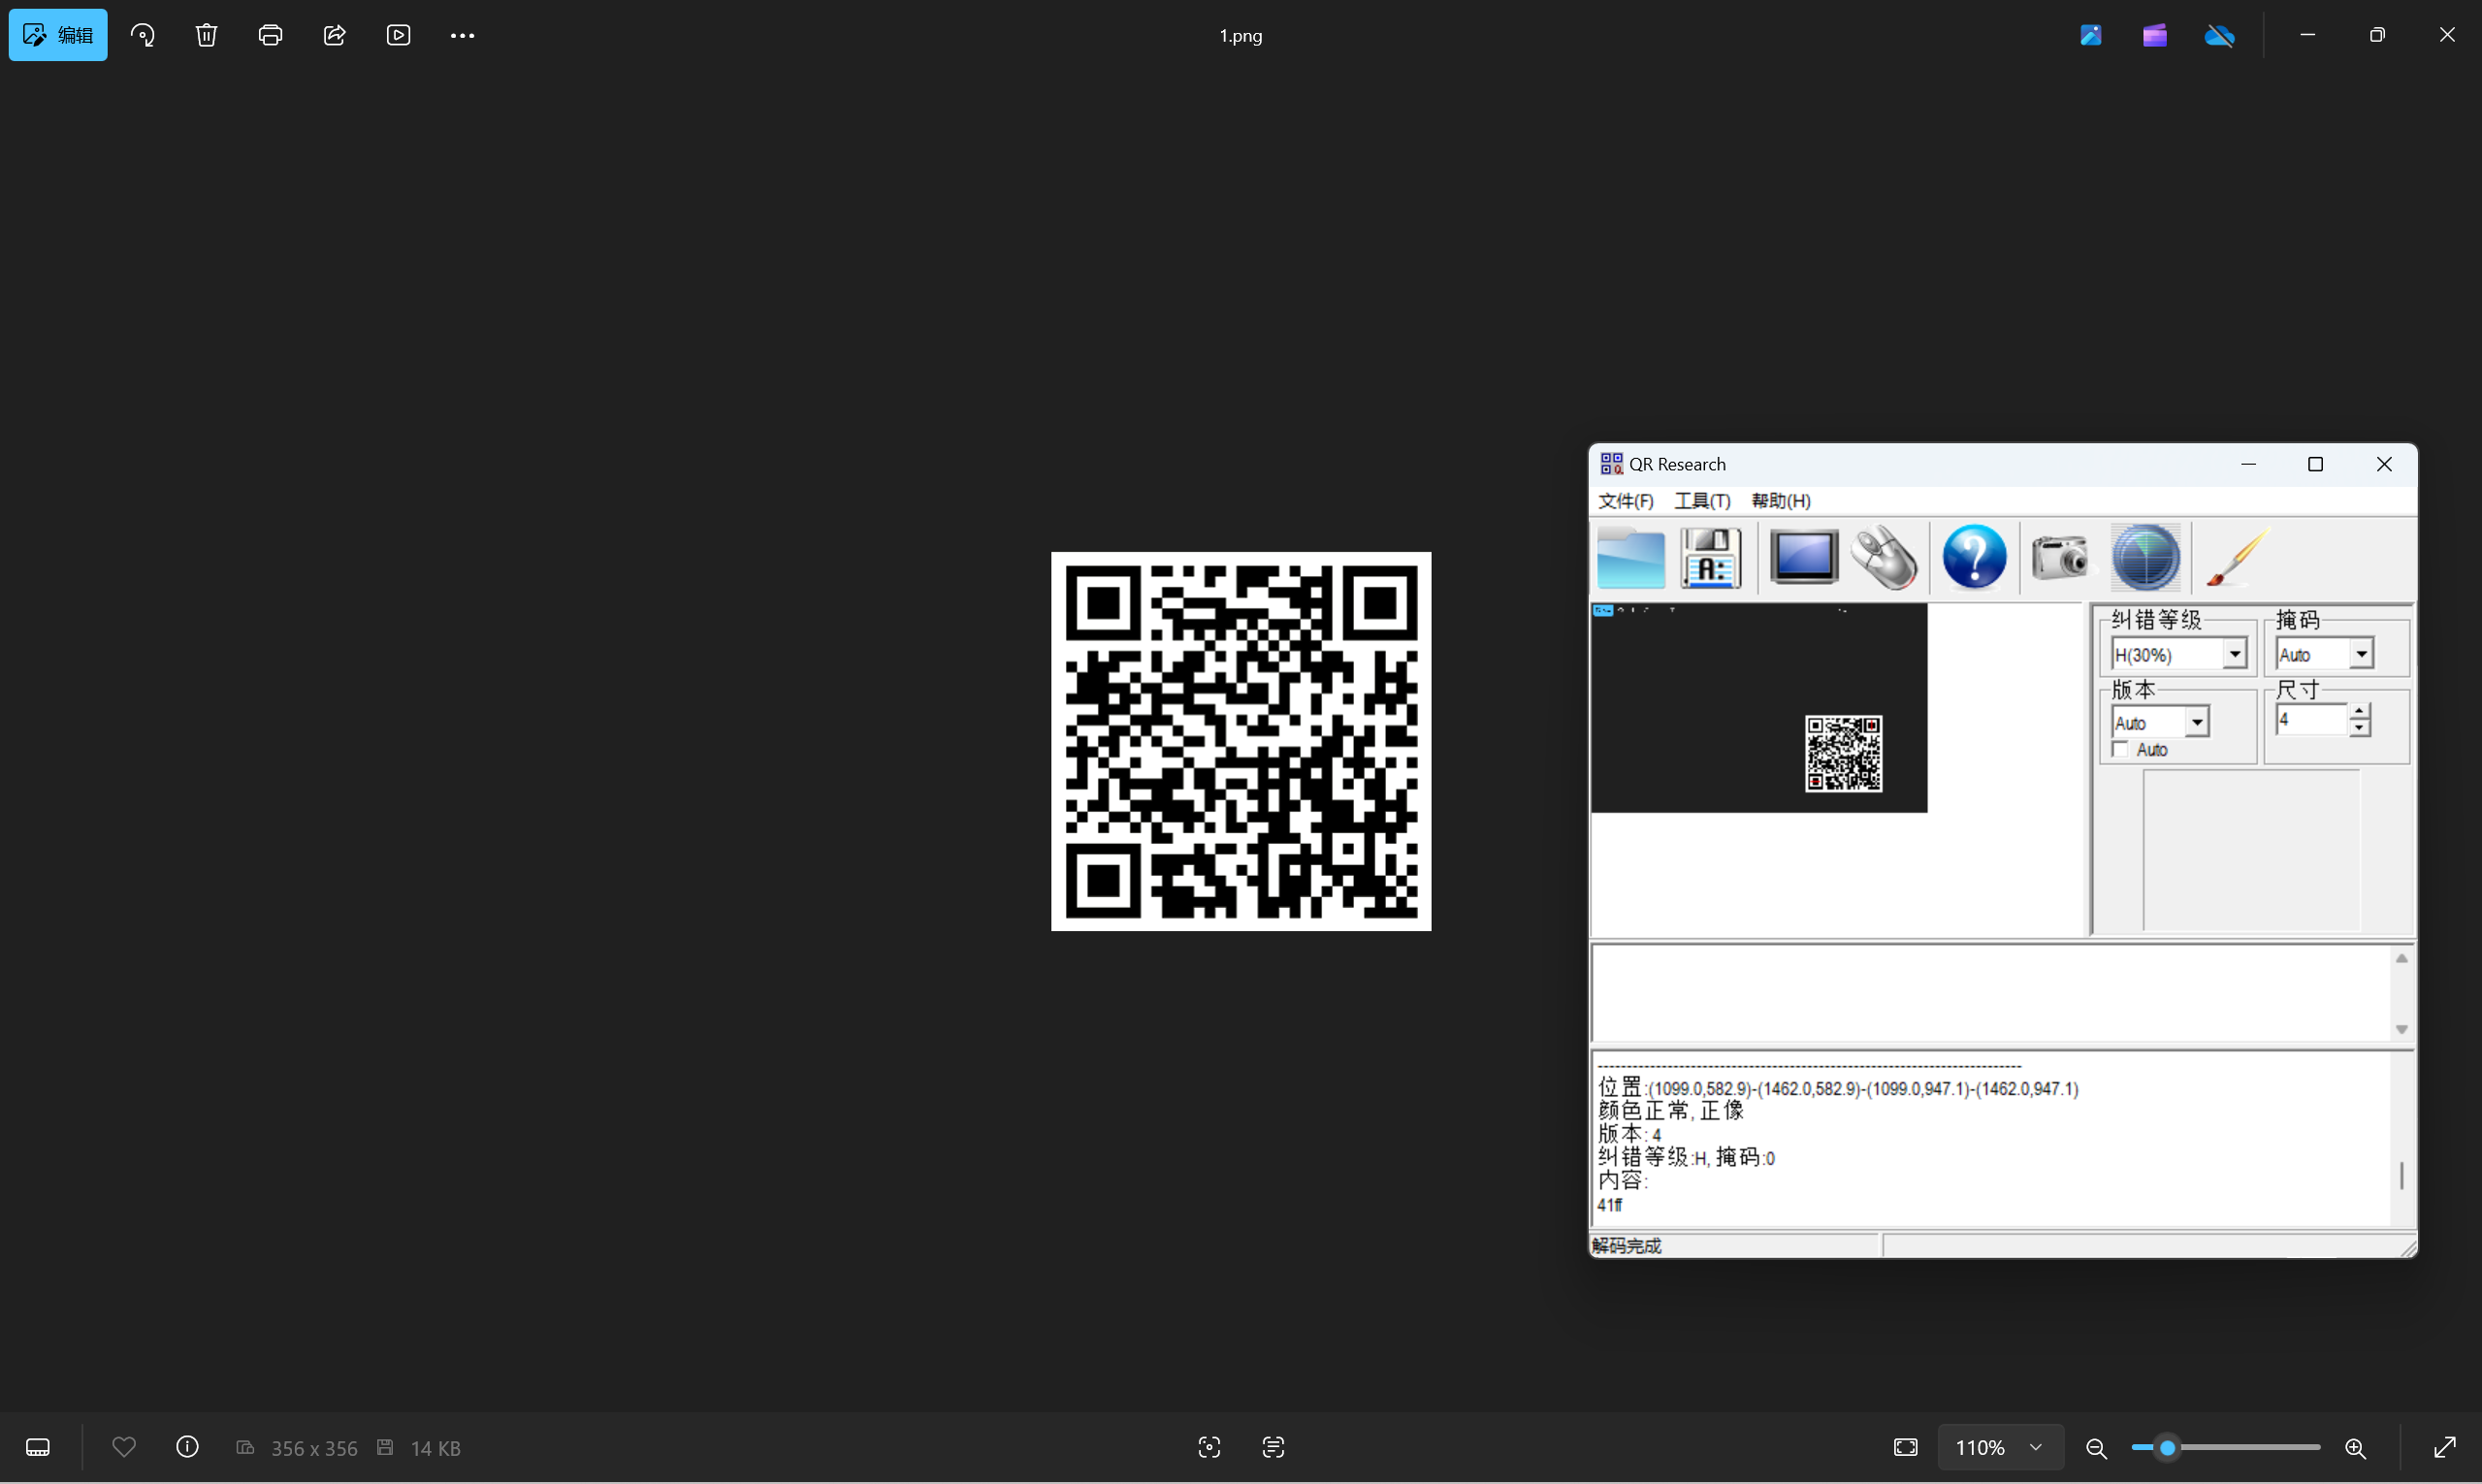Close the QR Research window

(x=2384, y=464)
